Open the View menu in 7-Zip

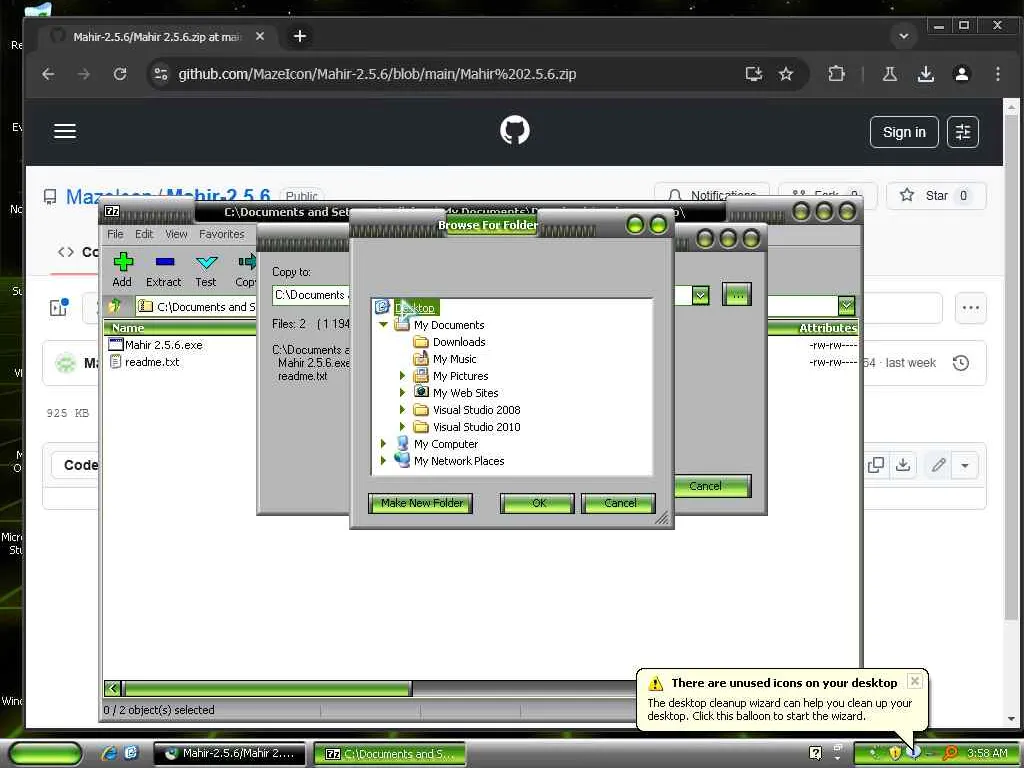[176, 234]
